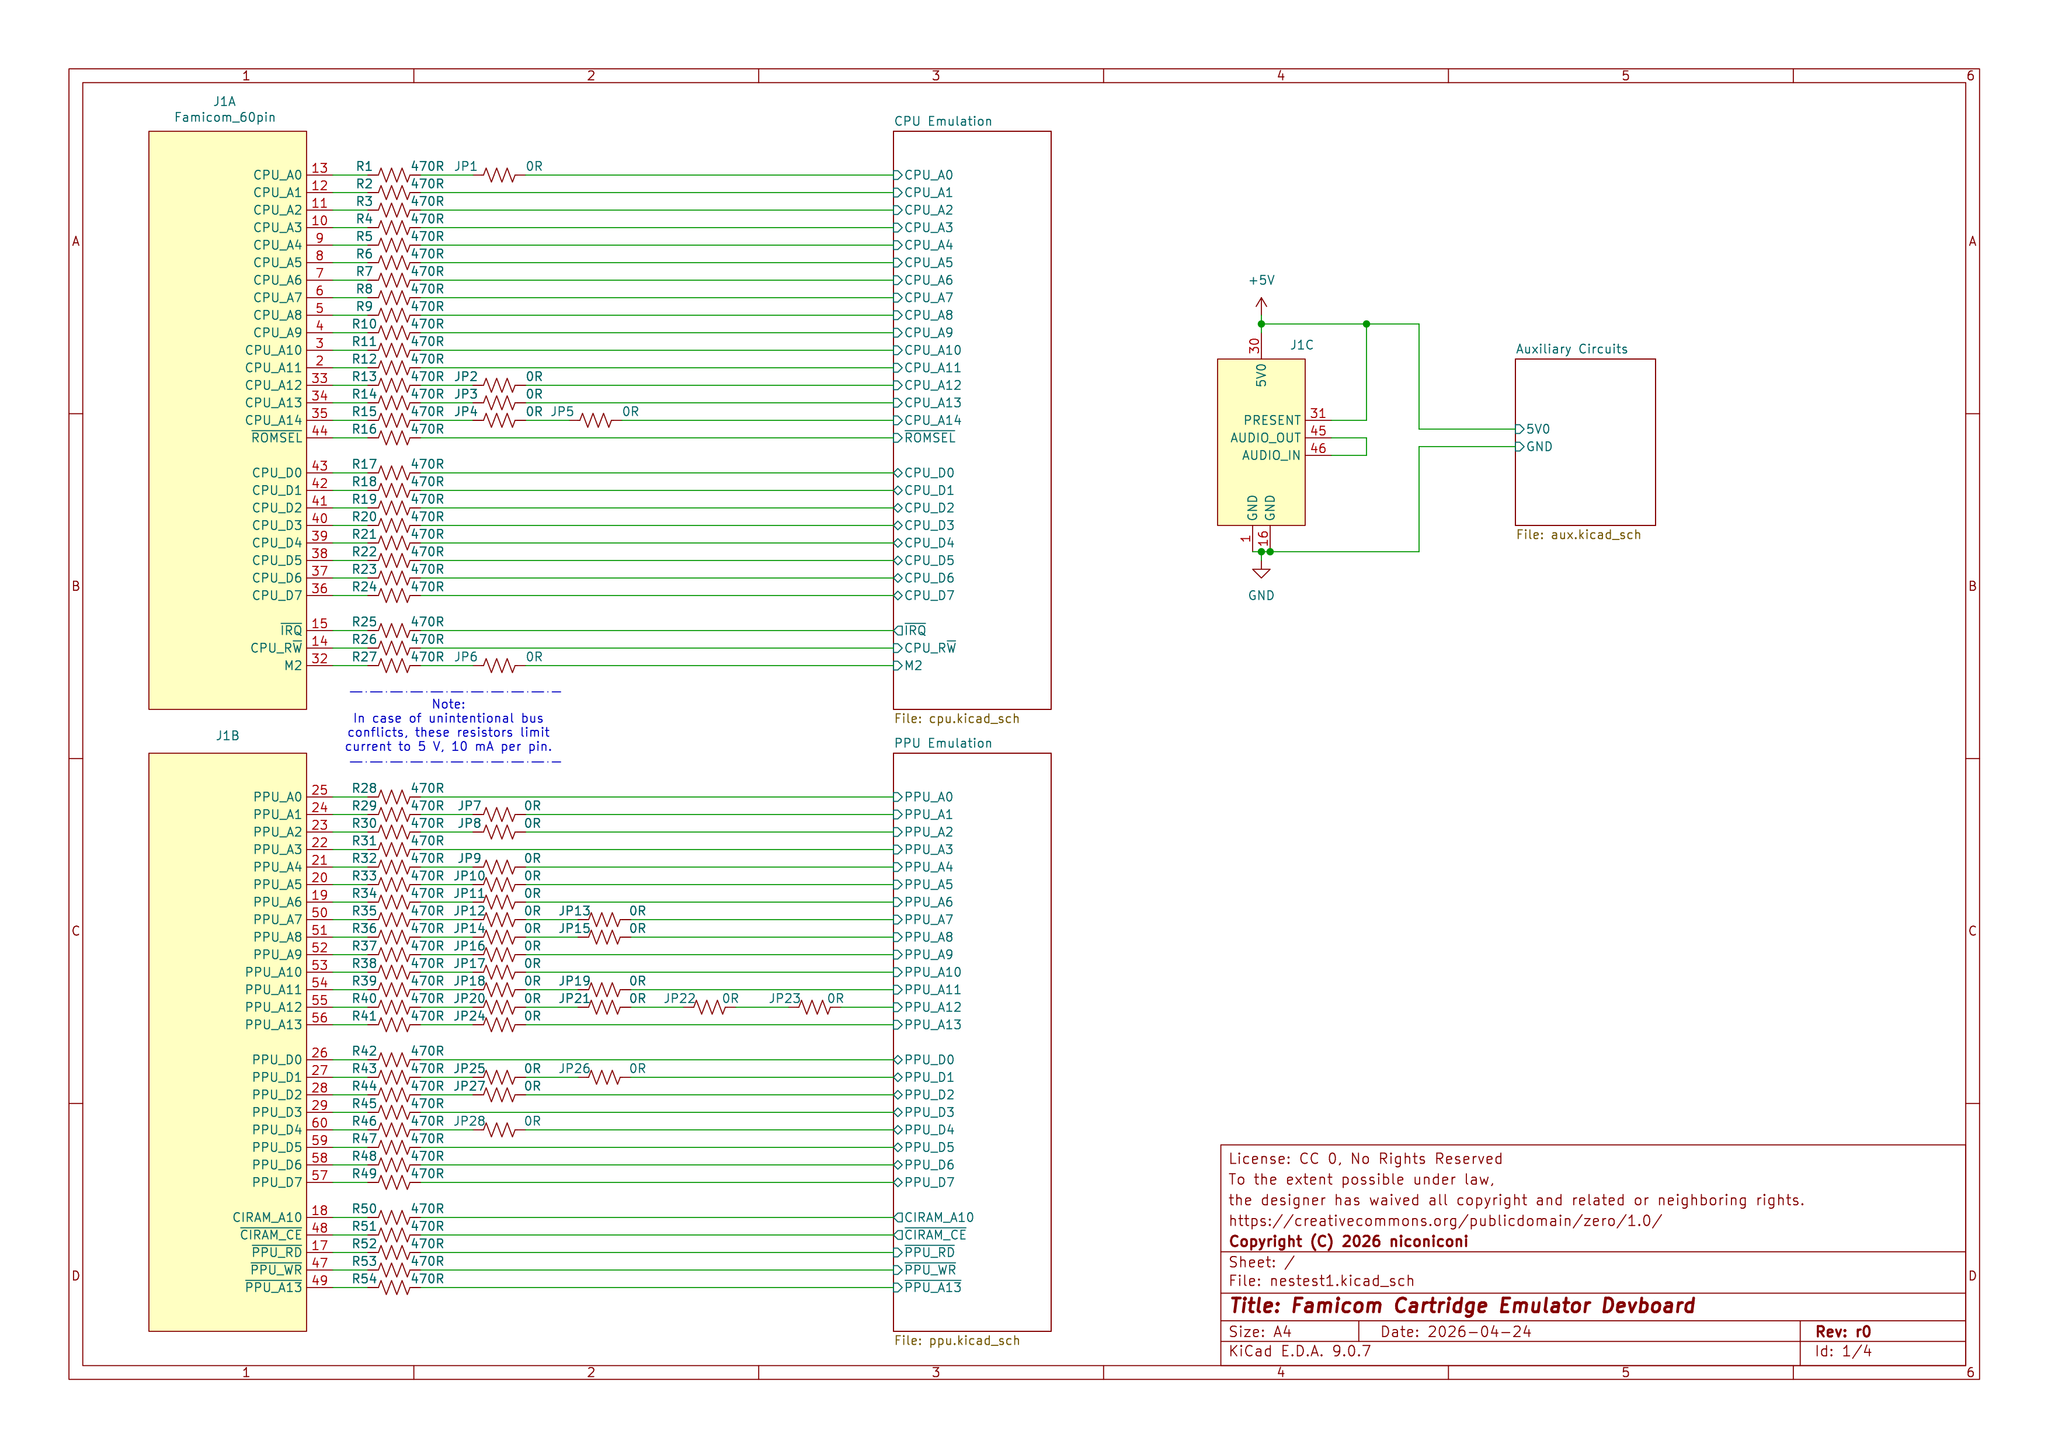Select the JP28 jumper on PPU_D4 line
This screenshot has height=1448, width=2048.
coord(500,1130)
